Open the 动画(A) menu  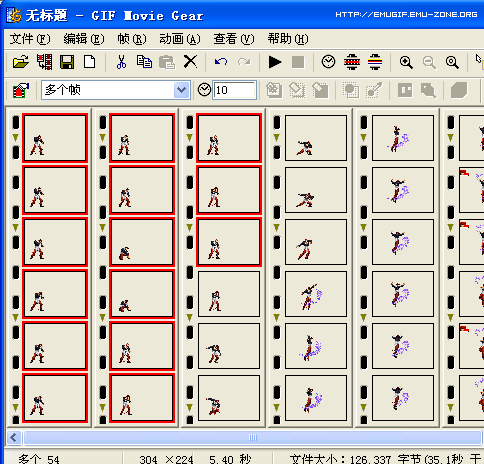(180, 39)
